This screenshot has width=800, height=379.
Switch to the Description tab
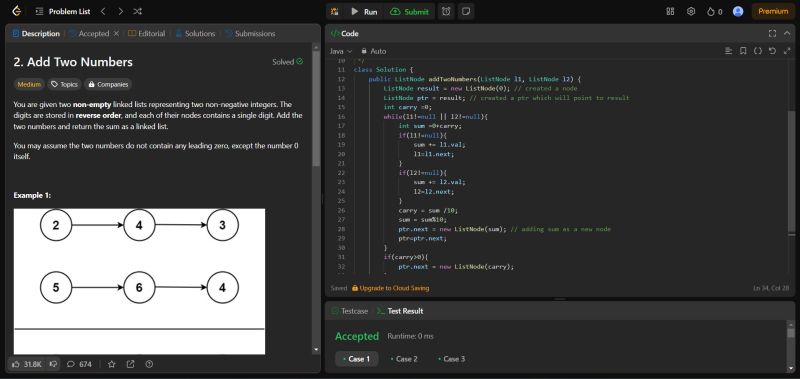36,34
